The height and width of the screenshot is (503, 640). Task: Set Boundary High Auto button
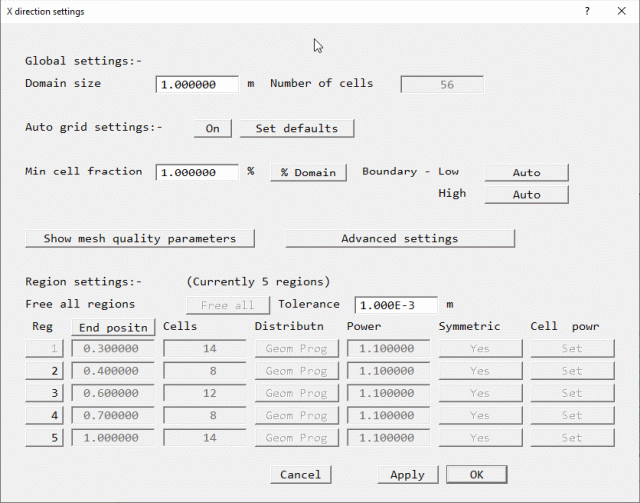[x=526, y=194]
